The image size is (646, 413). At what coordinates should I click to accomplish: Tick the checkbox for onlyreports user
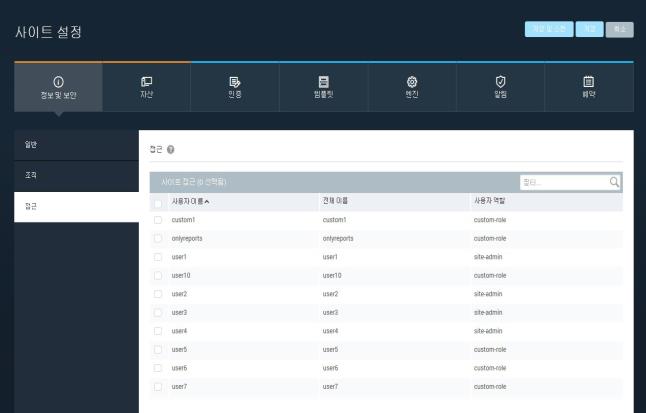[x=158, y=239]
